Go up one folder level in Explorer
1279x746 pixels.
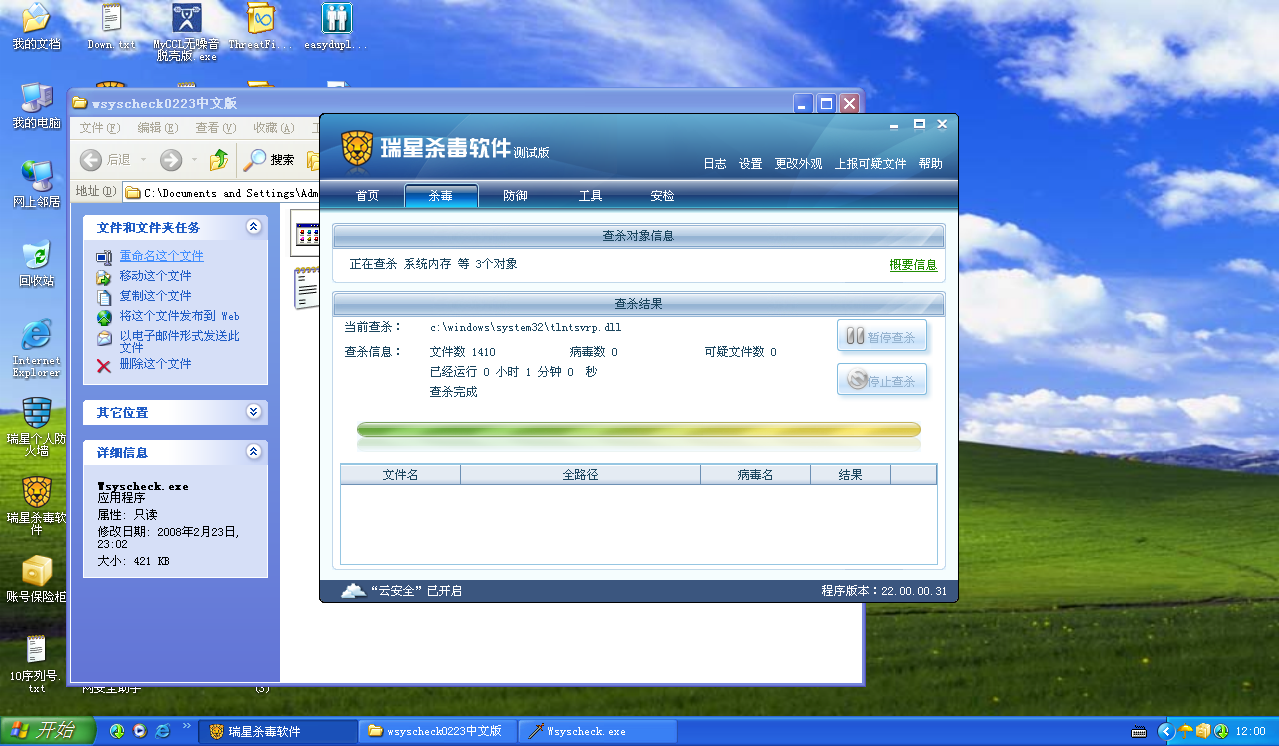pos(219,159)
